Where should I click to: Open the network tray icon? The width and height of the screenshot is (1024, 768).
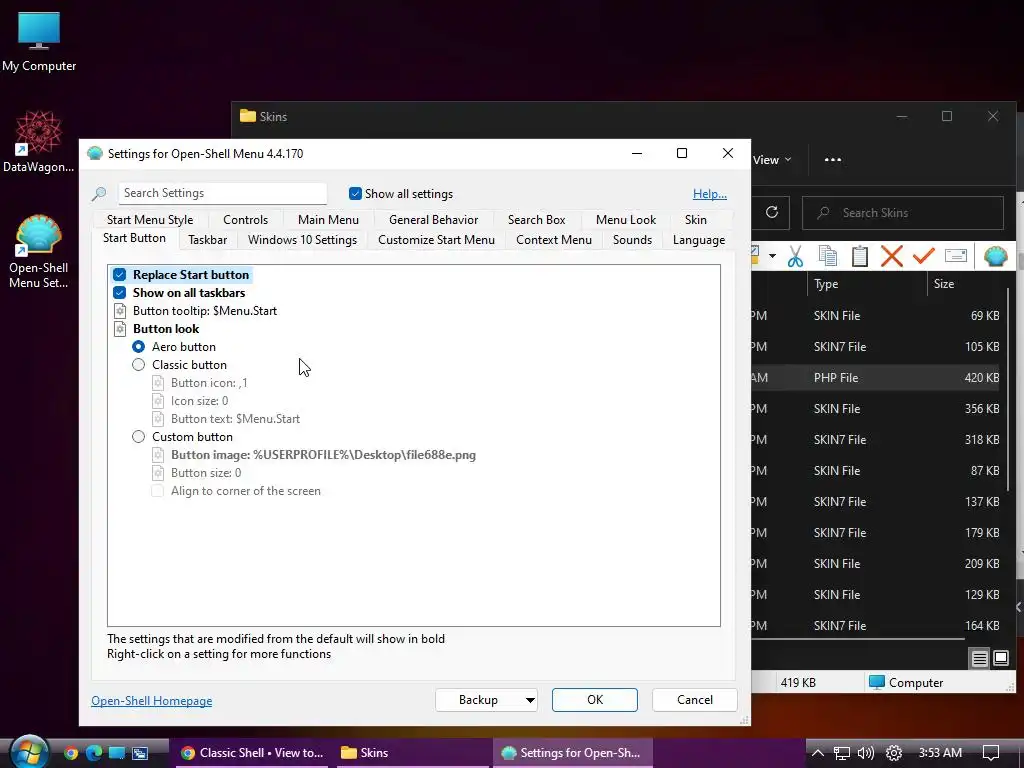(x=842, y=753)
